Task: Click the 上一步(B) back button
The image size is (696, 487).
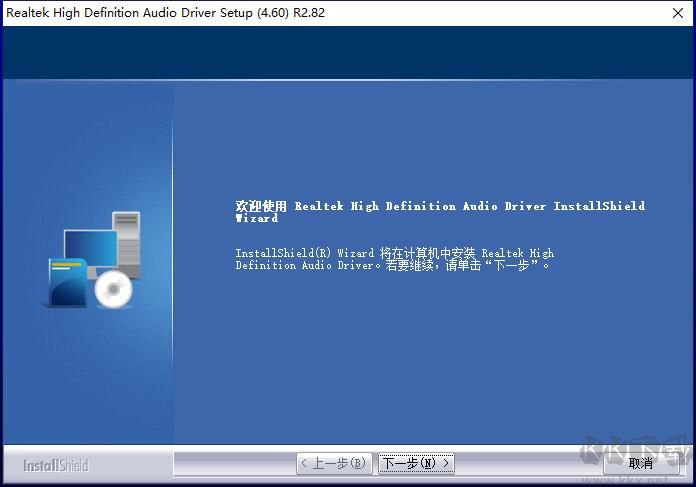Action: pyautogui.click(x=334, y=463)
